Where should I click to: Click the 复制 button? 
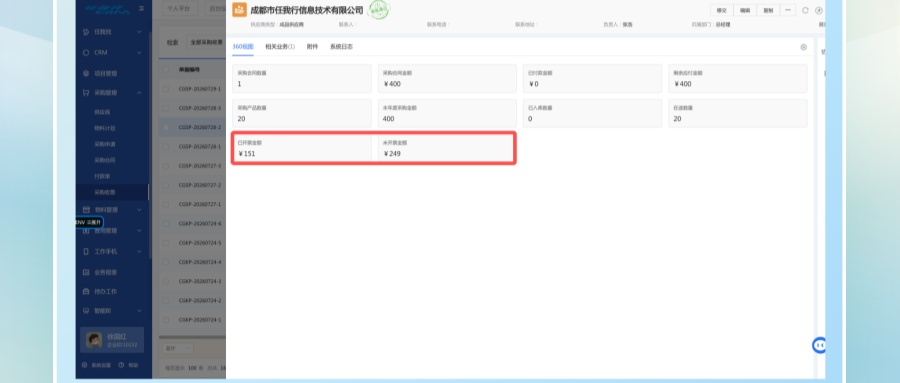click(x=769, y=10)
